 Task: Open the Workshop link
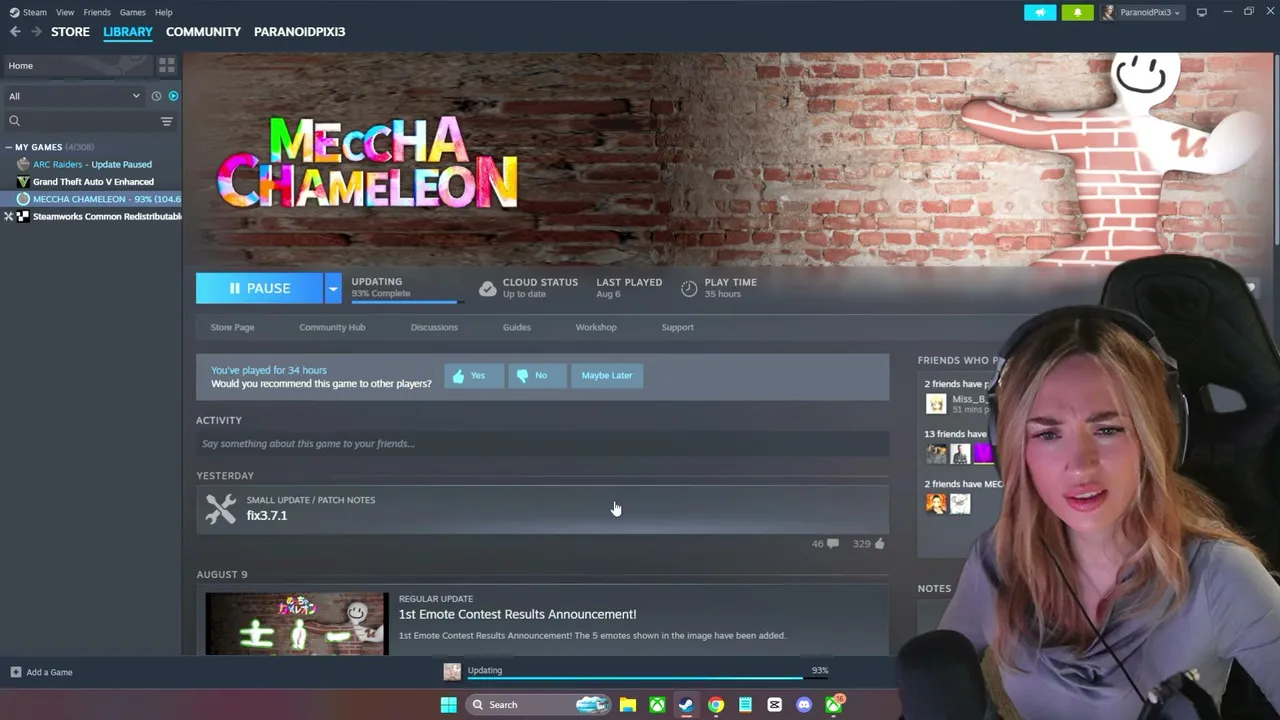pyautogui.click(x=596, y=327)
